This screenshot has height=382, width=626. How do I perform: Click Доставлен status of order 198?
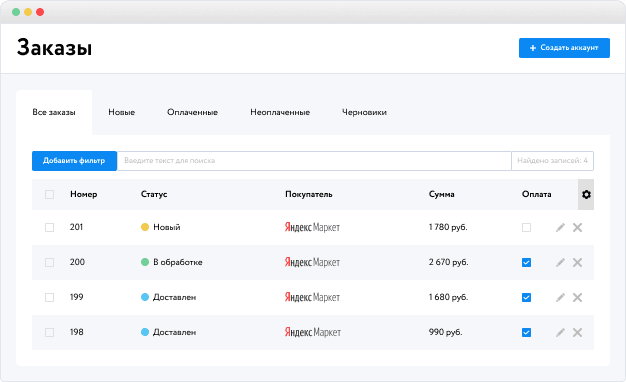[174, 332]
